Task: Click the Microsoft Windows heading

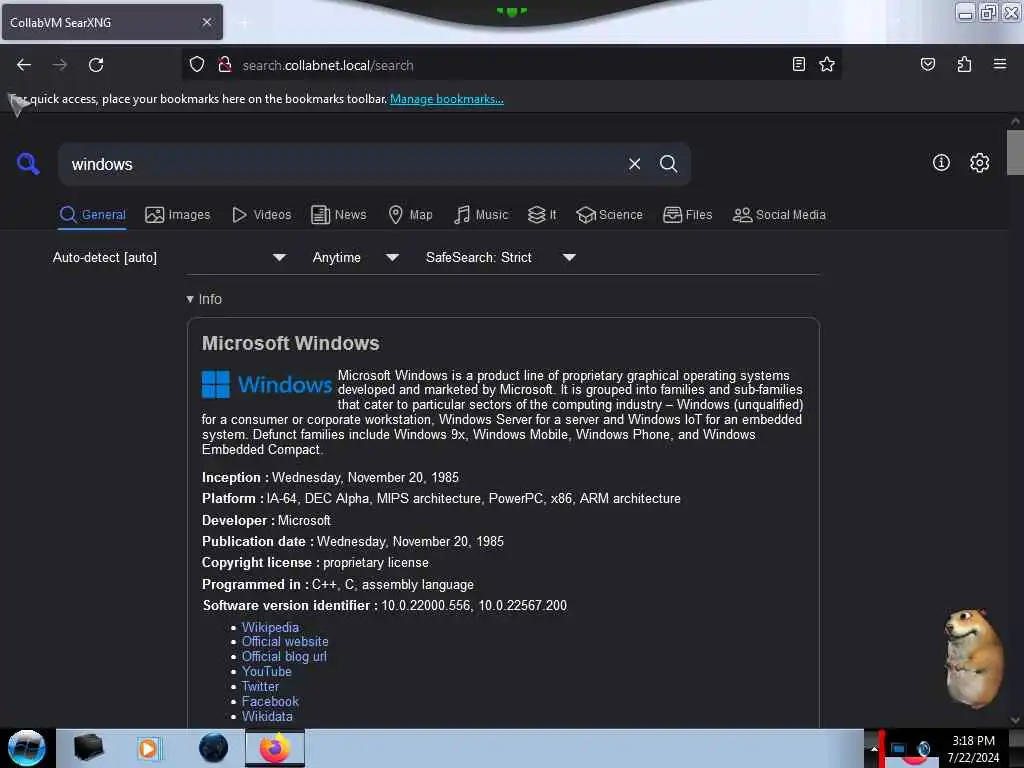Action: click(x=291, y=343)
